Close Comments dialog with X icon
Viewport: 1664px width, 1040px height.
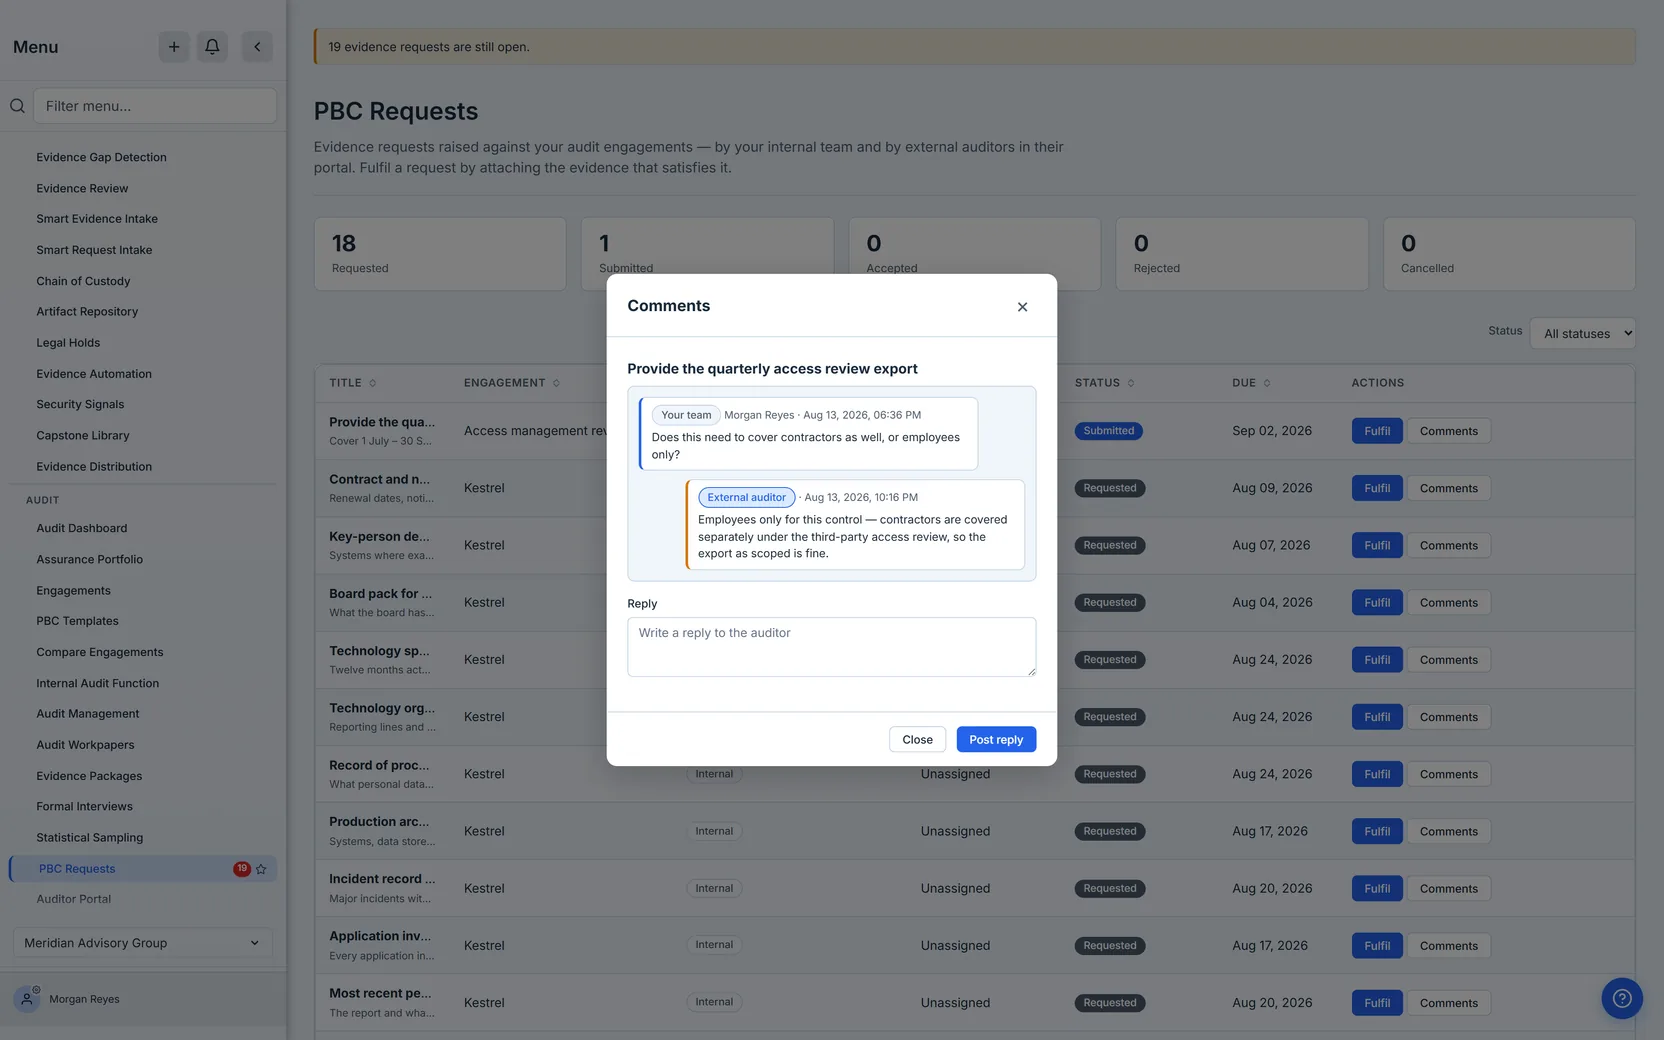pyautogui.click(x=1022, y=307)
